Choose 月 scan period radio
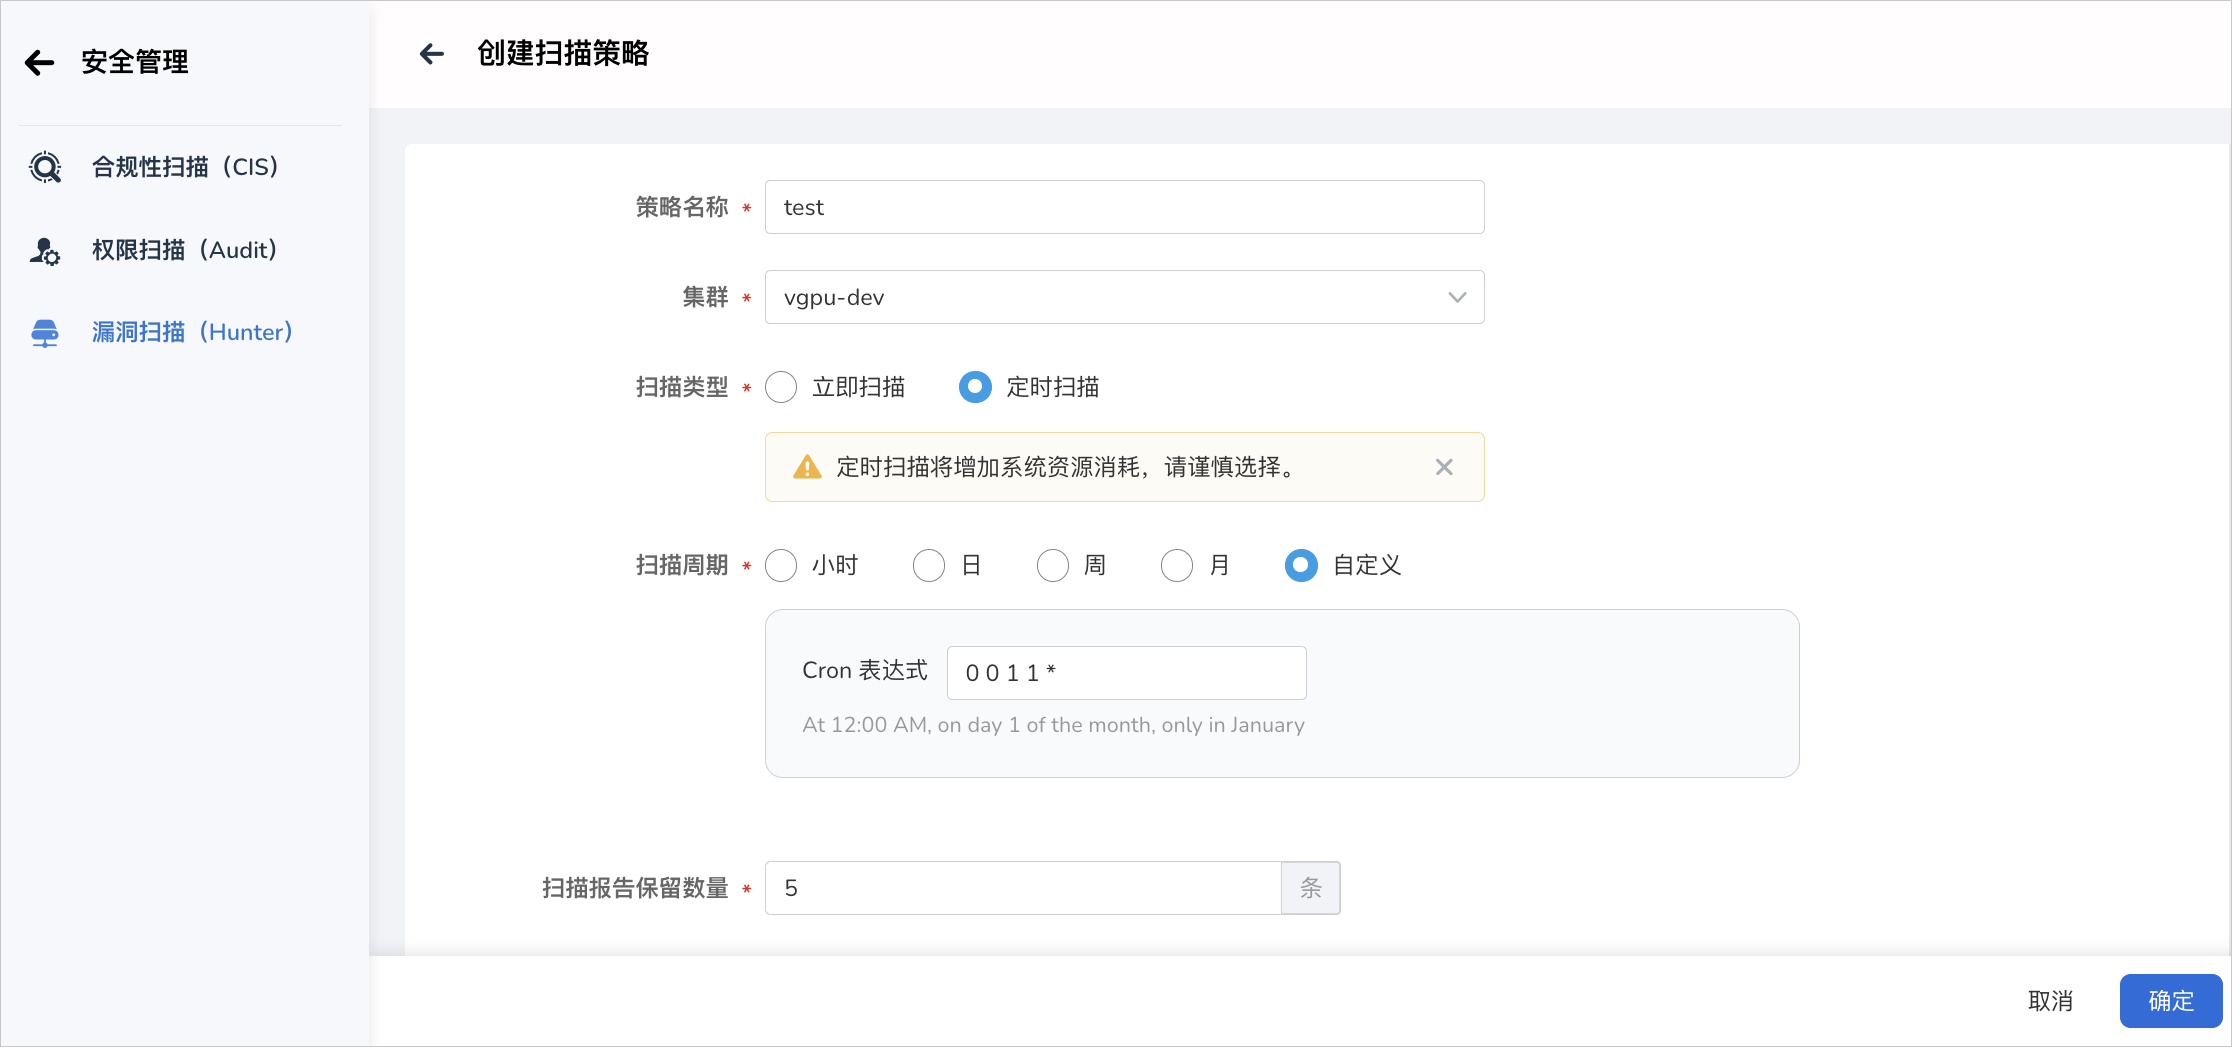 (x=1177, y=565)
